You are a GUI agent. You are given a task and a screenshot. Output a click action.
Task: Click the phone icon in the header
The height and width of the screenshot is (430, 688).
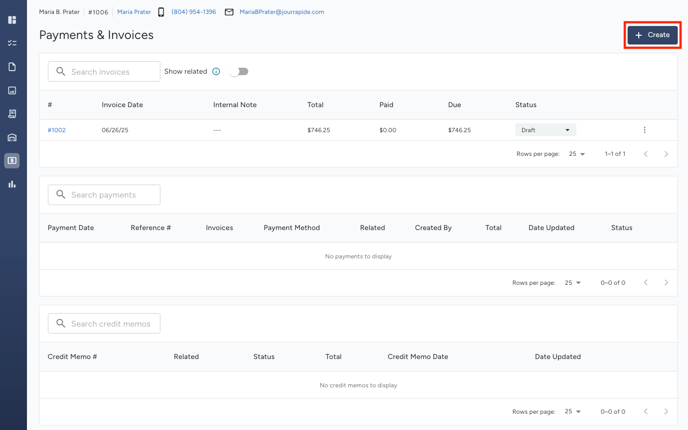[161, 12]
